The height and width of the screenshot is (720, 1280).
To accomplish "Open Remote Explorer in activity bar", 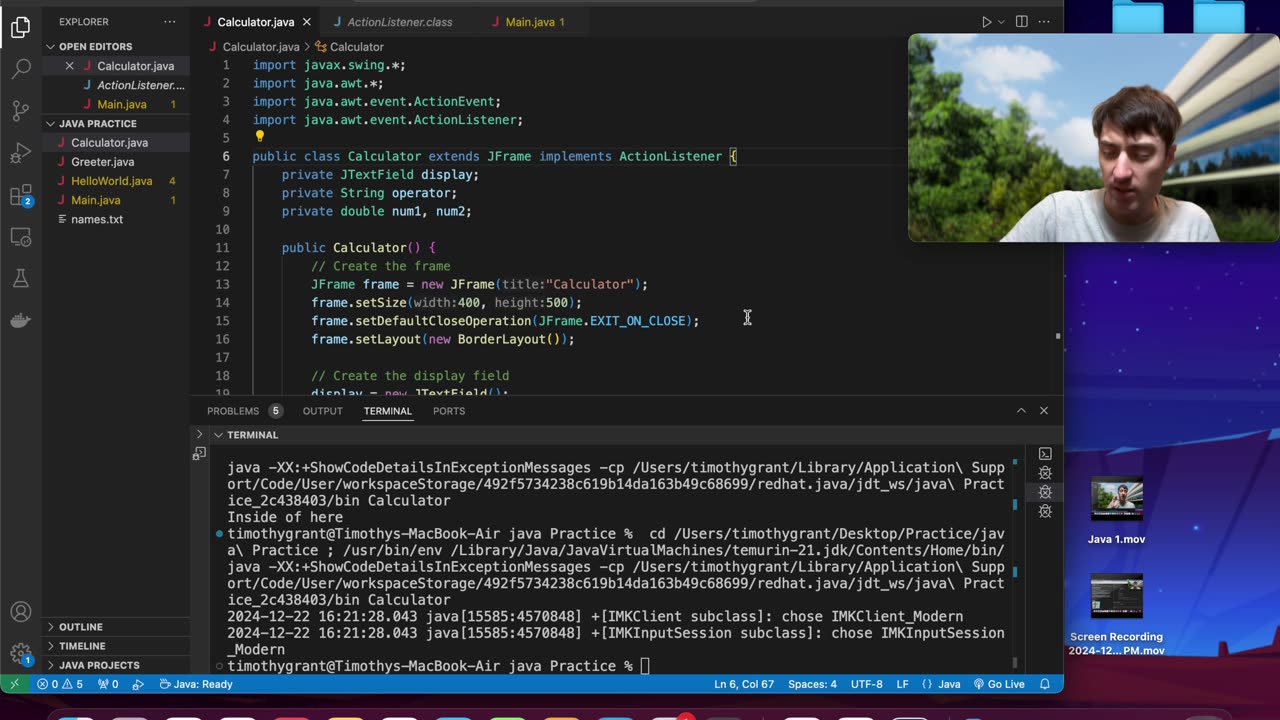I will [21, 237].
